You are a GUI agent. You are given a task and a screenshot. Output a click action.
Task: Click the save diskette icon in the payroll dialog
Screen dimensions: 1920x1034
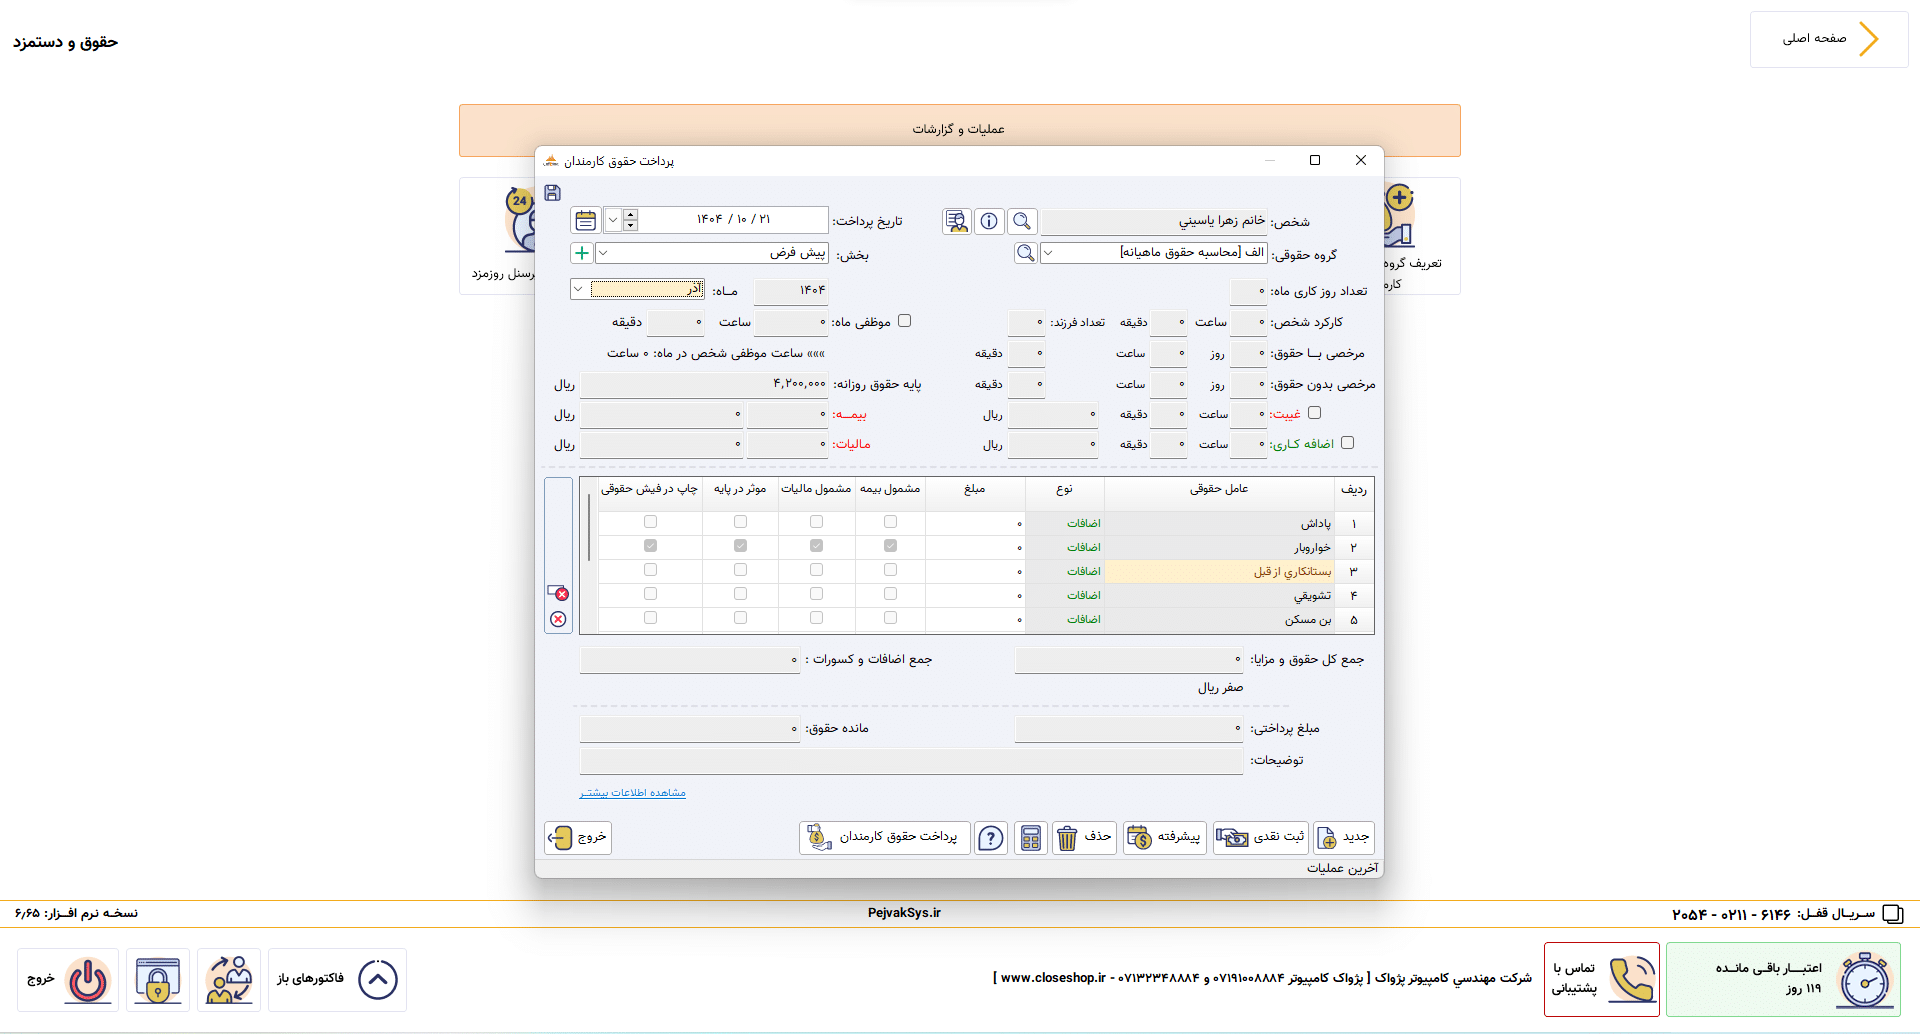(x=552, y=193)
